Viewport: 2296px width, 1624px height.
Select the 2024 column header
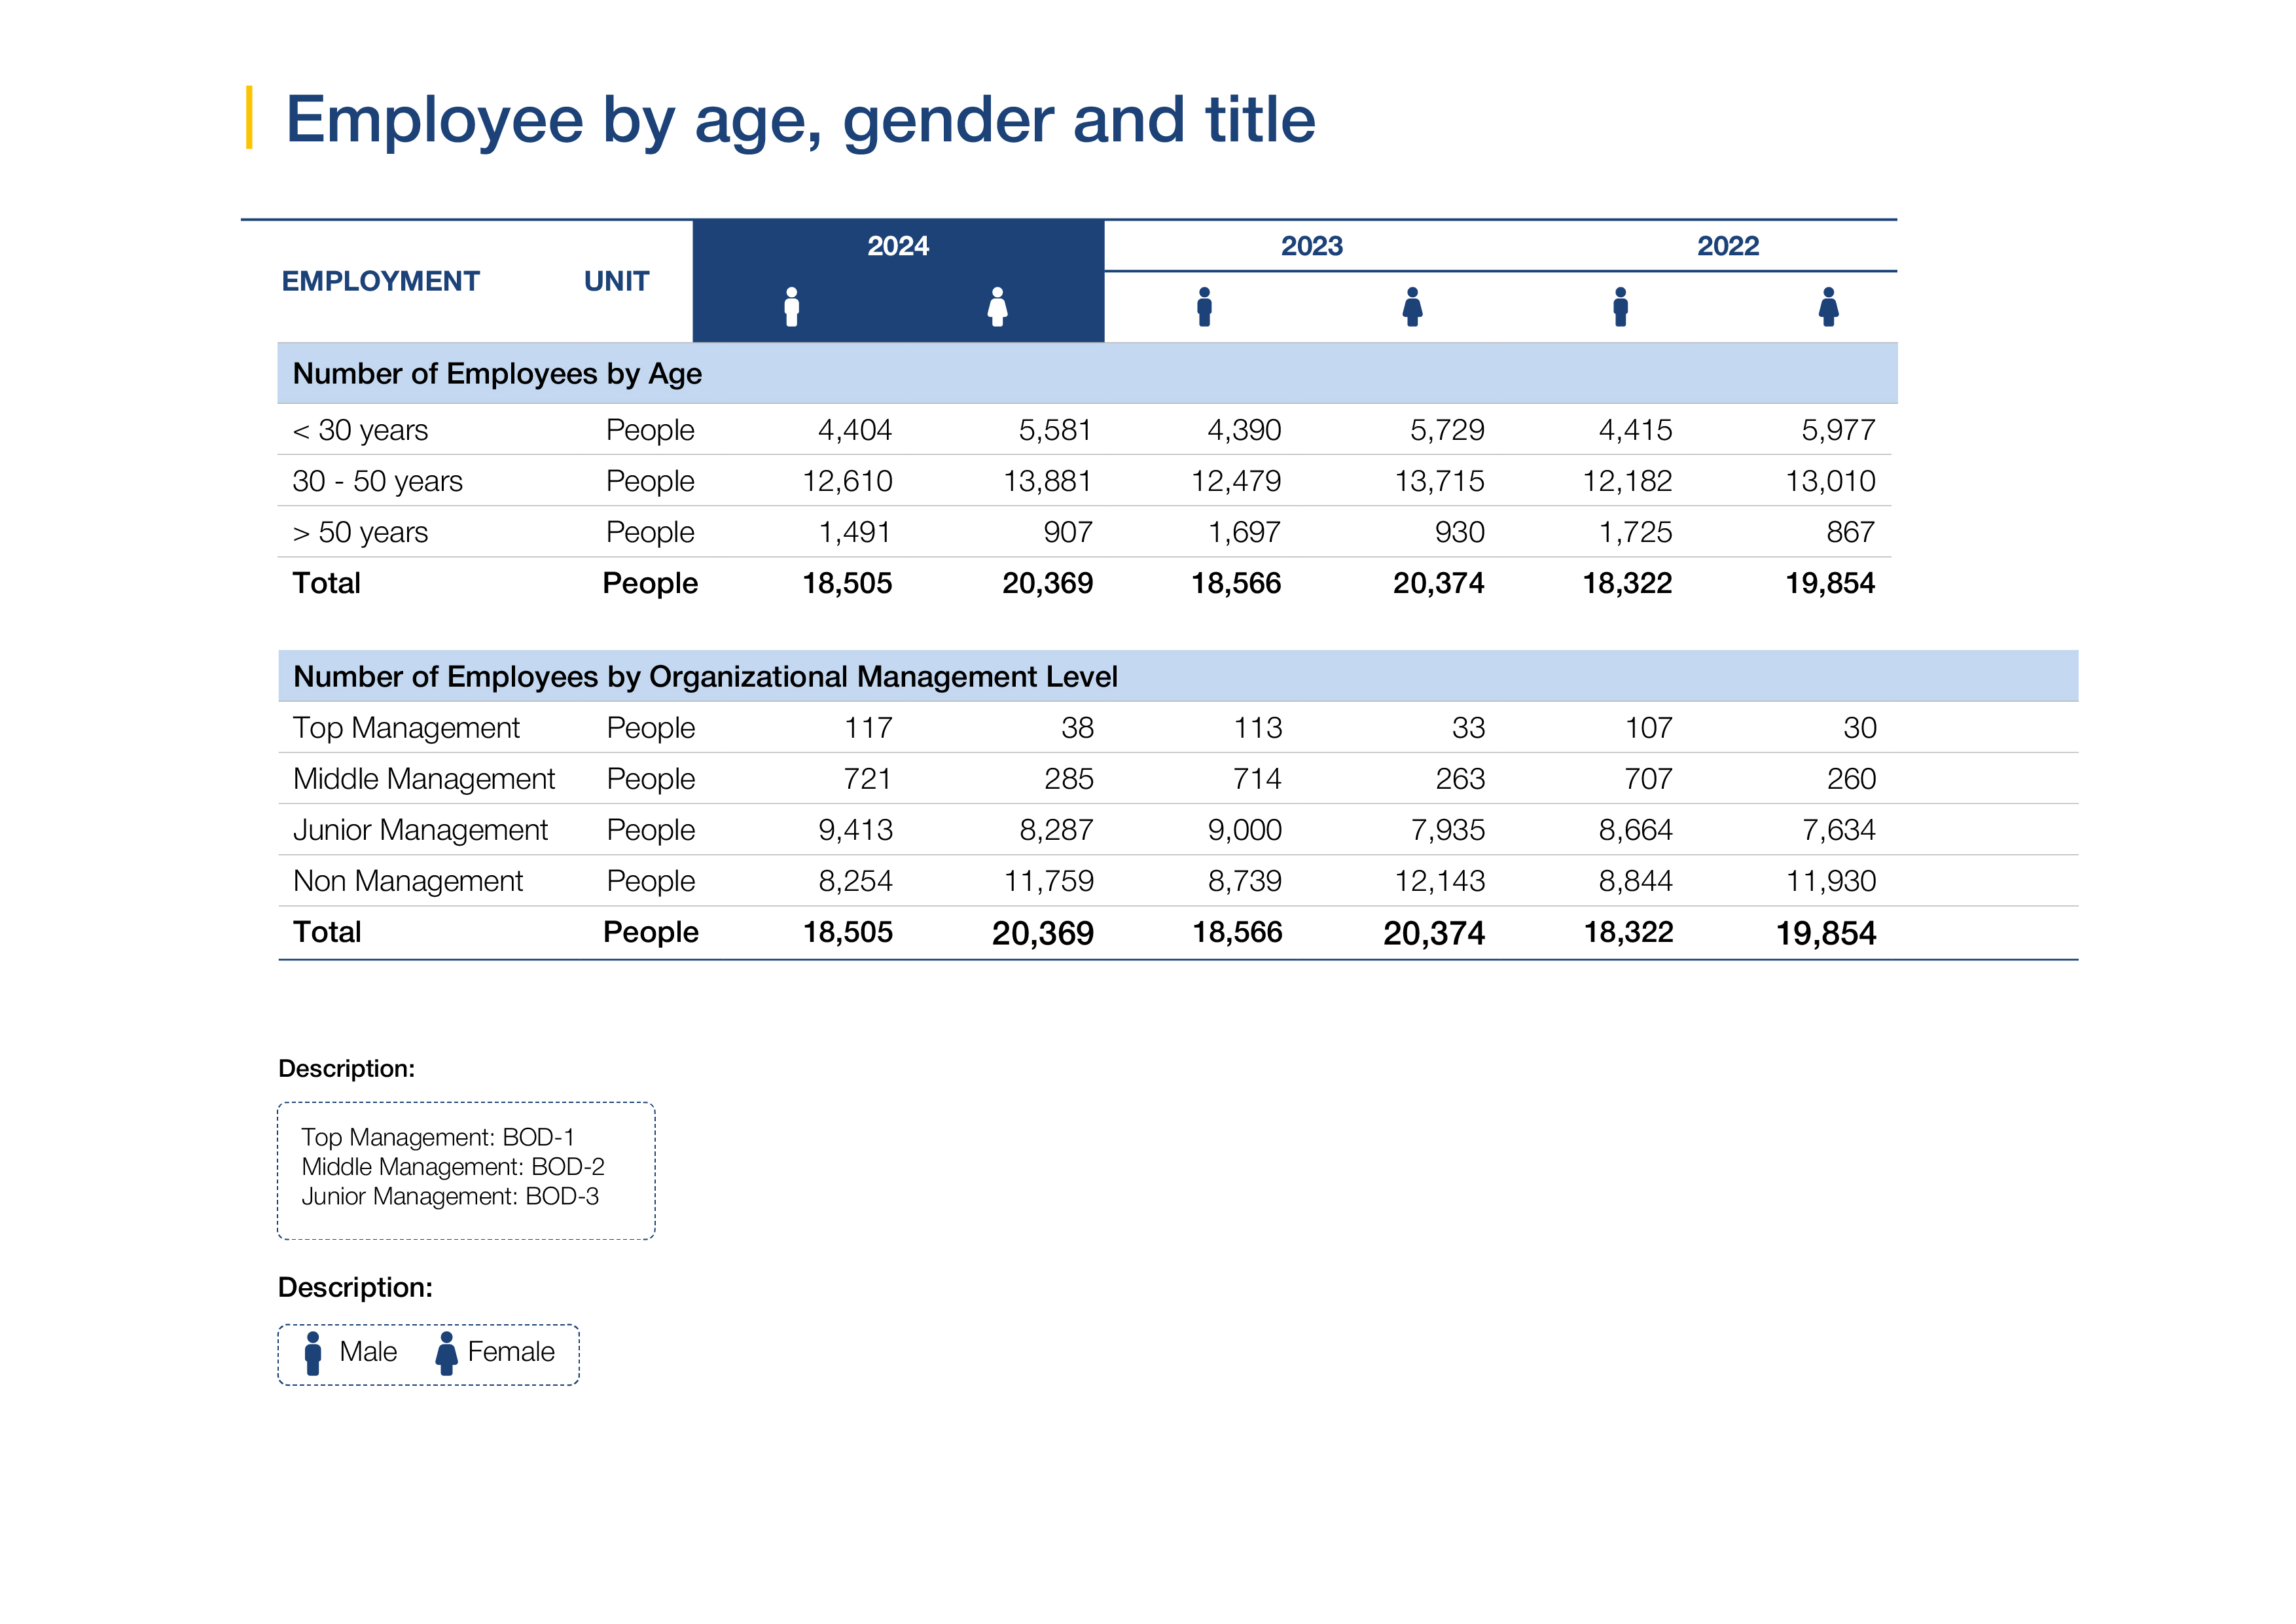(x=898, y=246)
